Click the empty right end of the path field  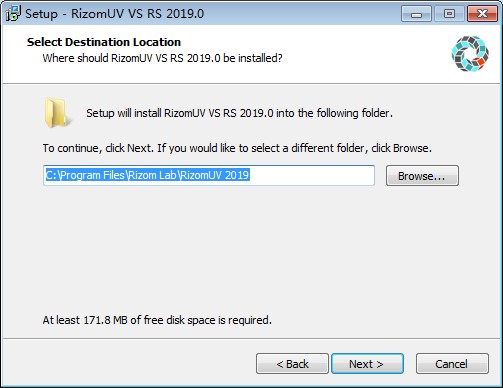(x=312, y=175)
